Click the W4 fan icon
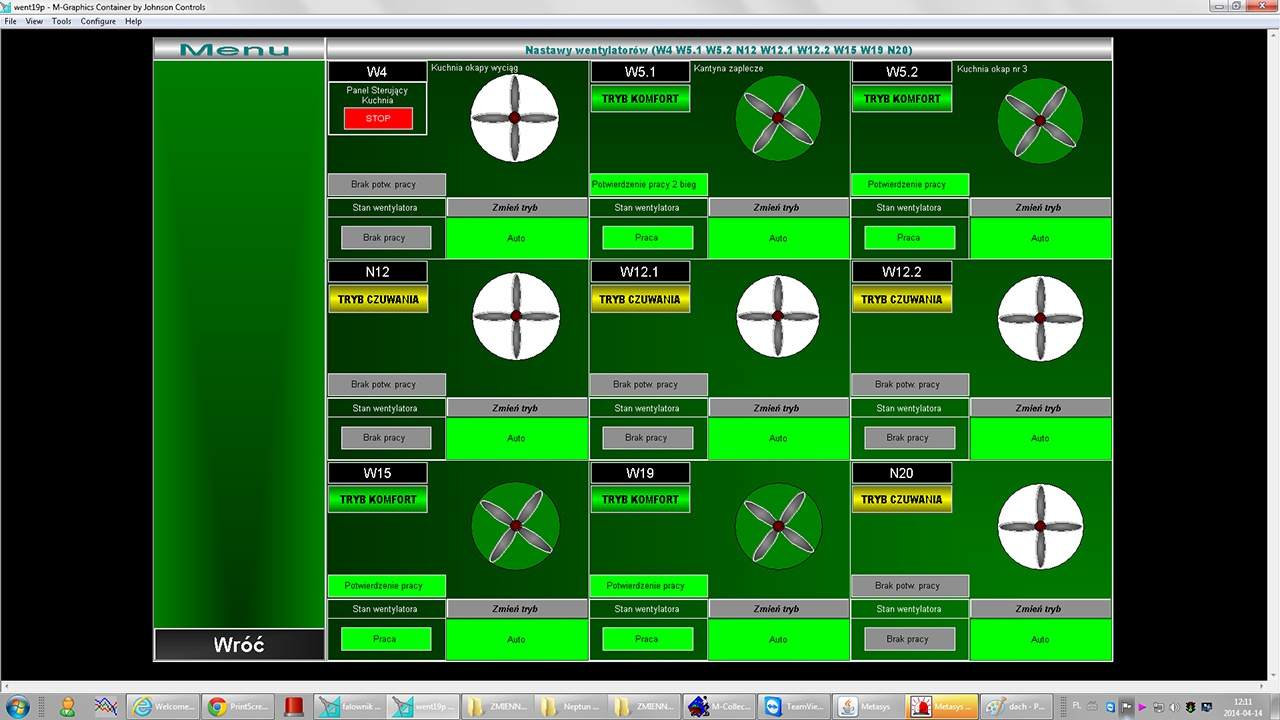This screenshot has height=720, width=1280. click(x=514, y=118)
